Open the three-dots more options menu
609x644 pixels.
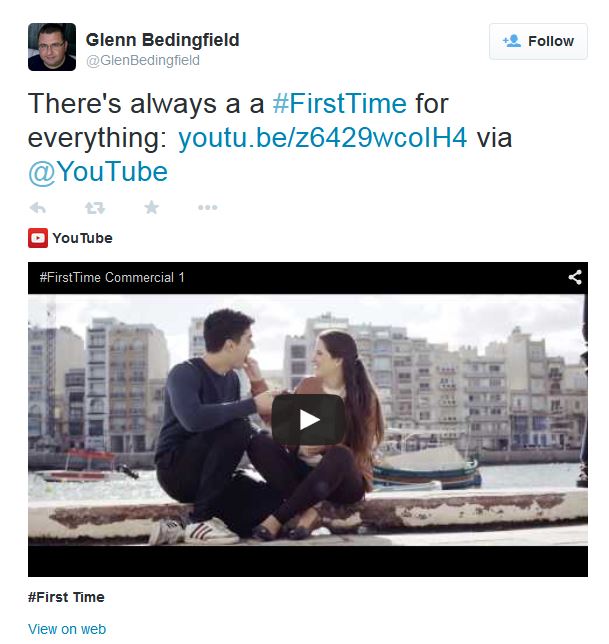pyautogui.click(x=208, y=207)
